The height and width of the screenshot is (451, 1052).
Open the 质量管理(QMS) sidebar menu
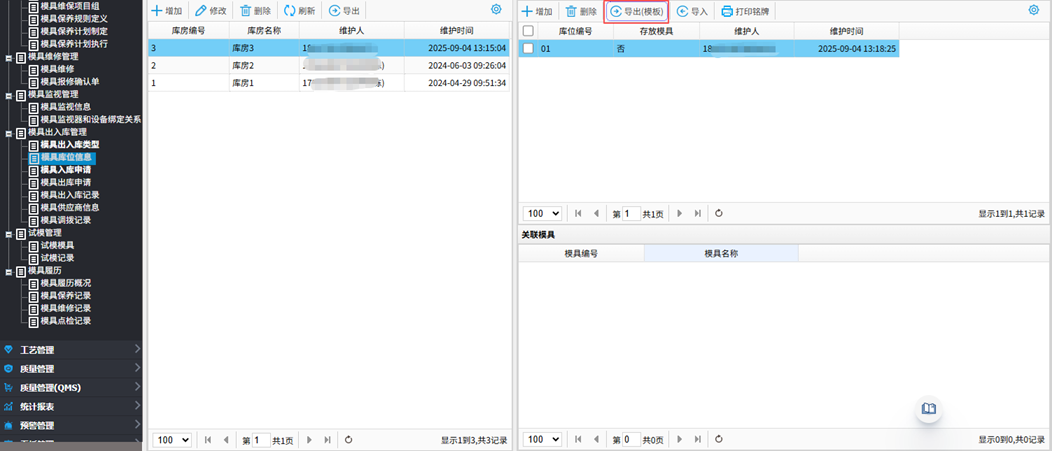coord(70,387)
